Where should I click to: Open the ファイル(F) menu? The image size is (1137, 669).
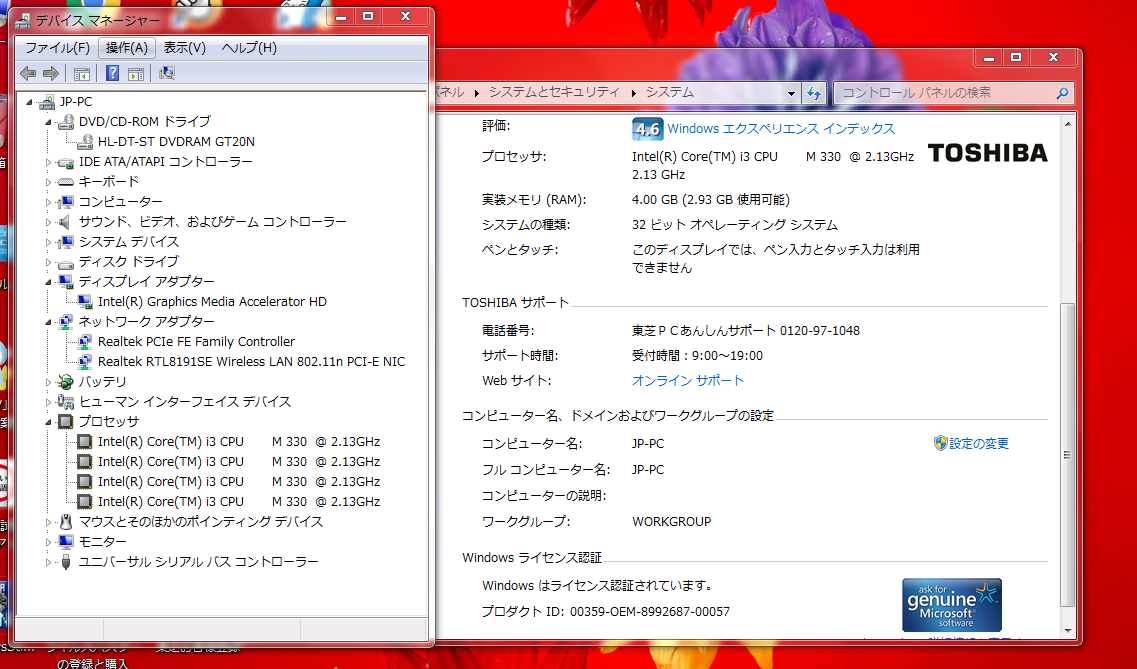point(57,48)
